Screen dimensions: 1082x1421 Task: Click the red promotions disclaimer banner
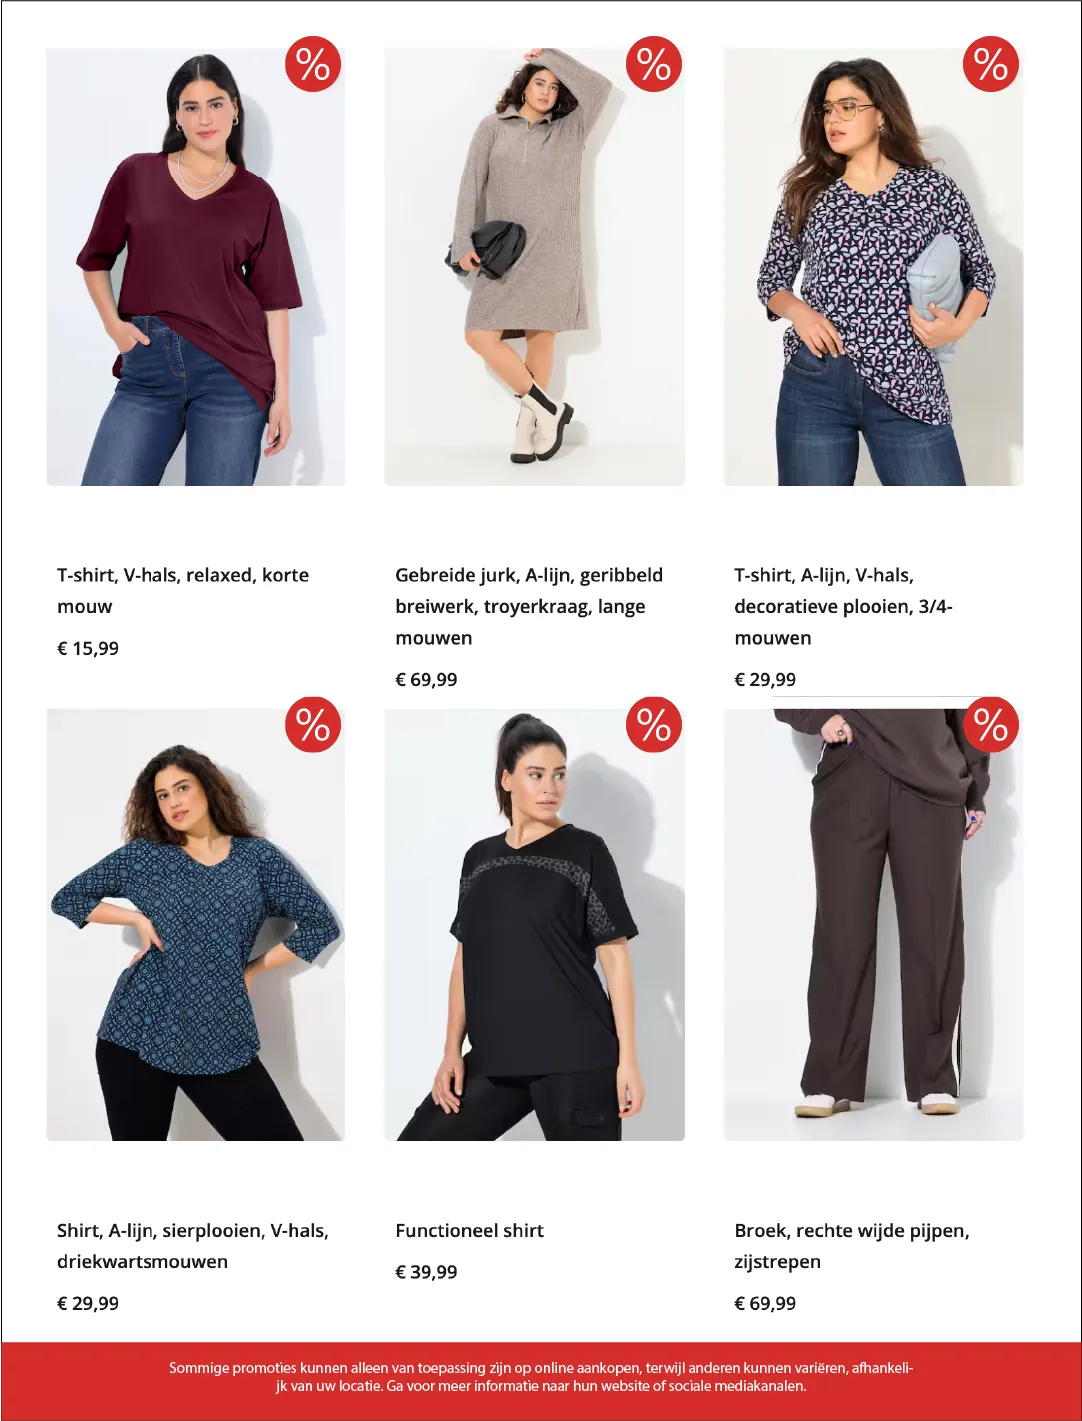541,1381
